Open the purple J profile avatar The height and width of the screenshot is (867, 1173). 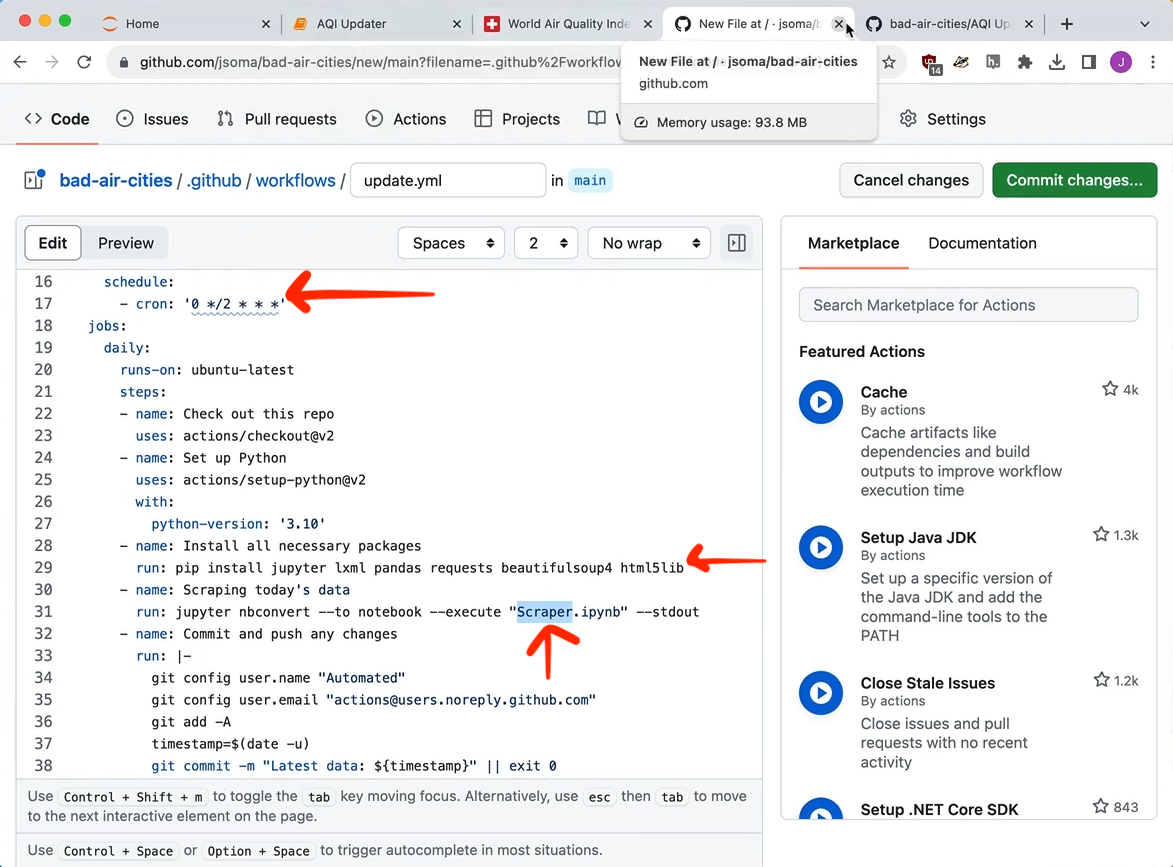(1121, 62)
